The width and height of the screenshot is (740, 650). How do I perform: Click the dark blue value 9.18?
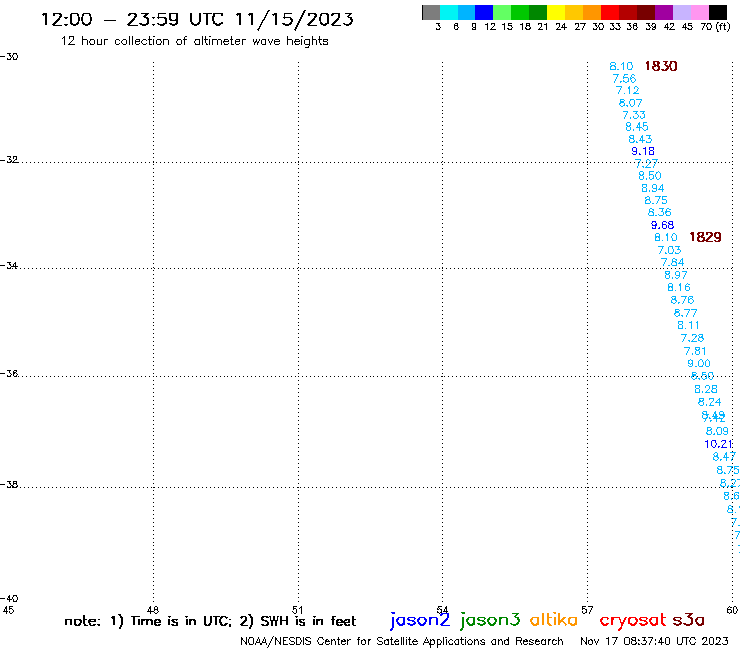(x=643, y=151)
